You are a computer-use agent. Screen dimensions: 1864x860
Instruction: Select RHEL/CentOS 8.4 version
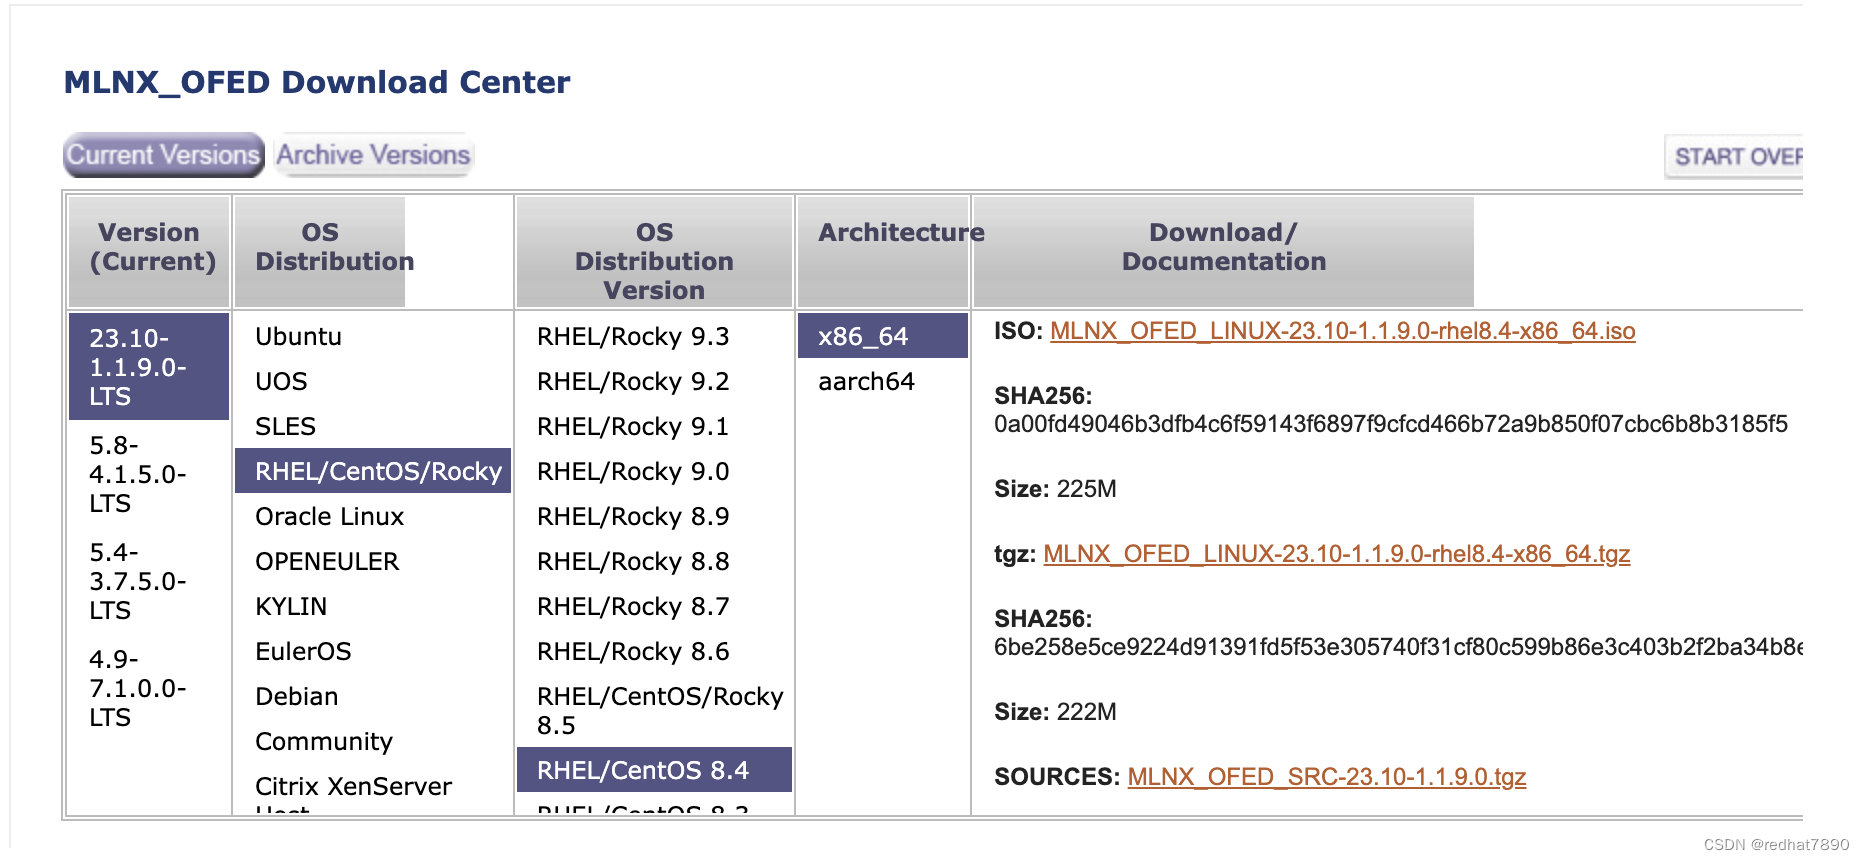654,770
